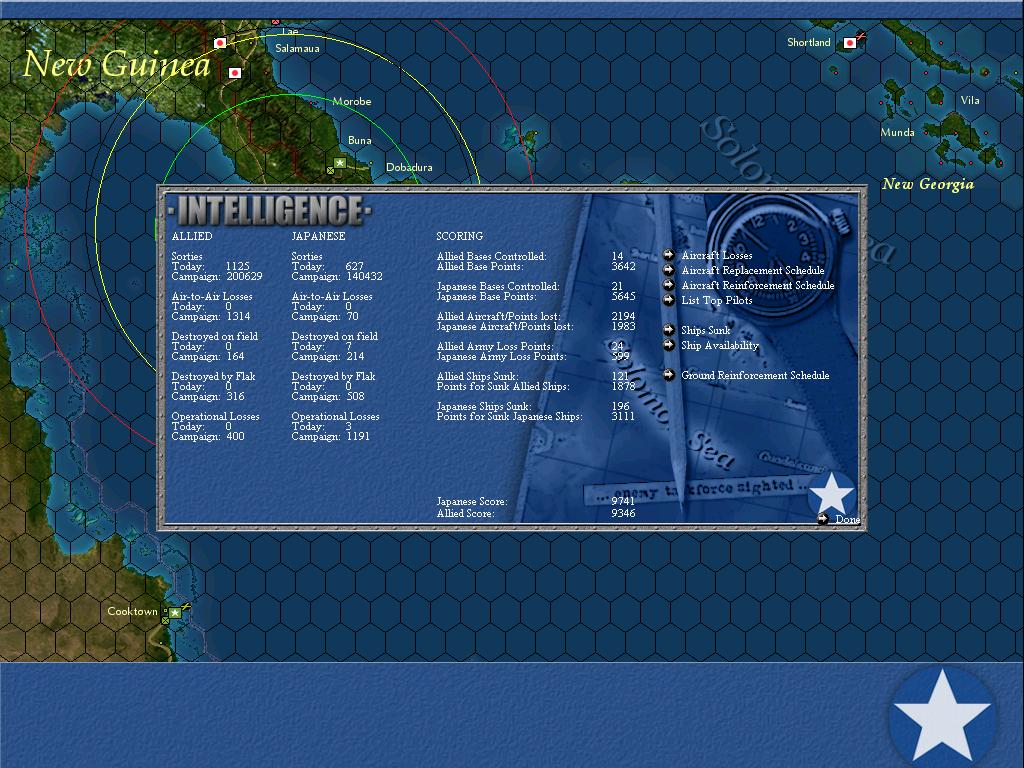Screen dimensions: 1024x768
Task: Click the arrow icon beside Ships Sunk
Action: 668,330
